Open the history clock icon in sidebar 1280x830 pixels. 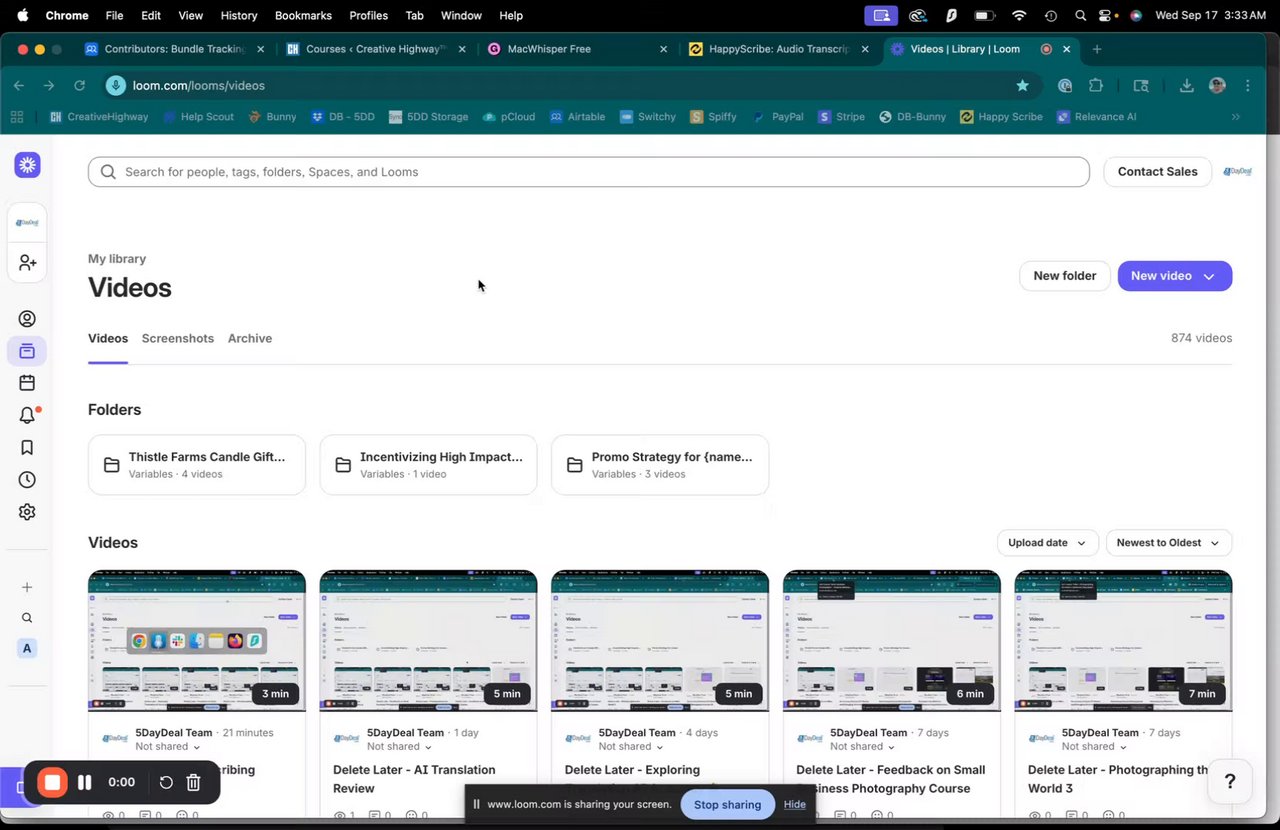coord(27,480)
